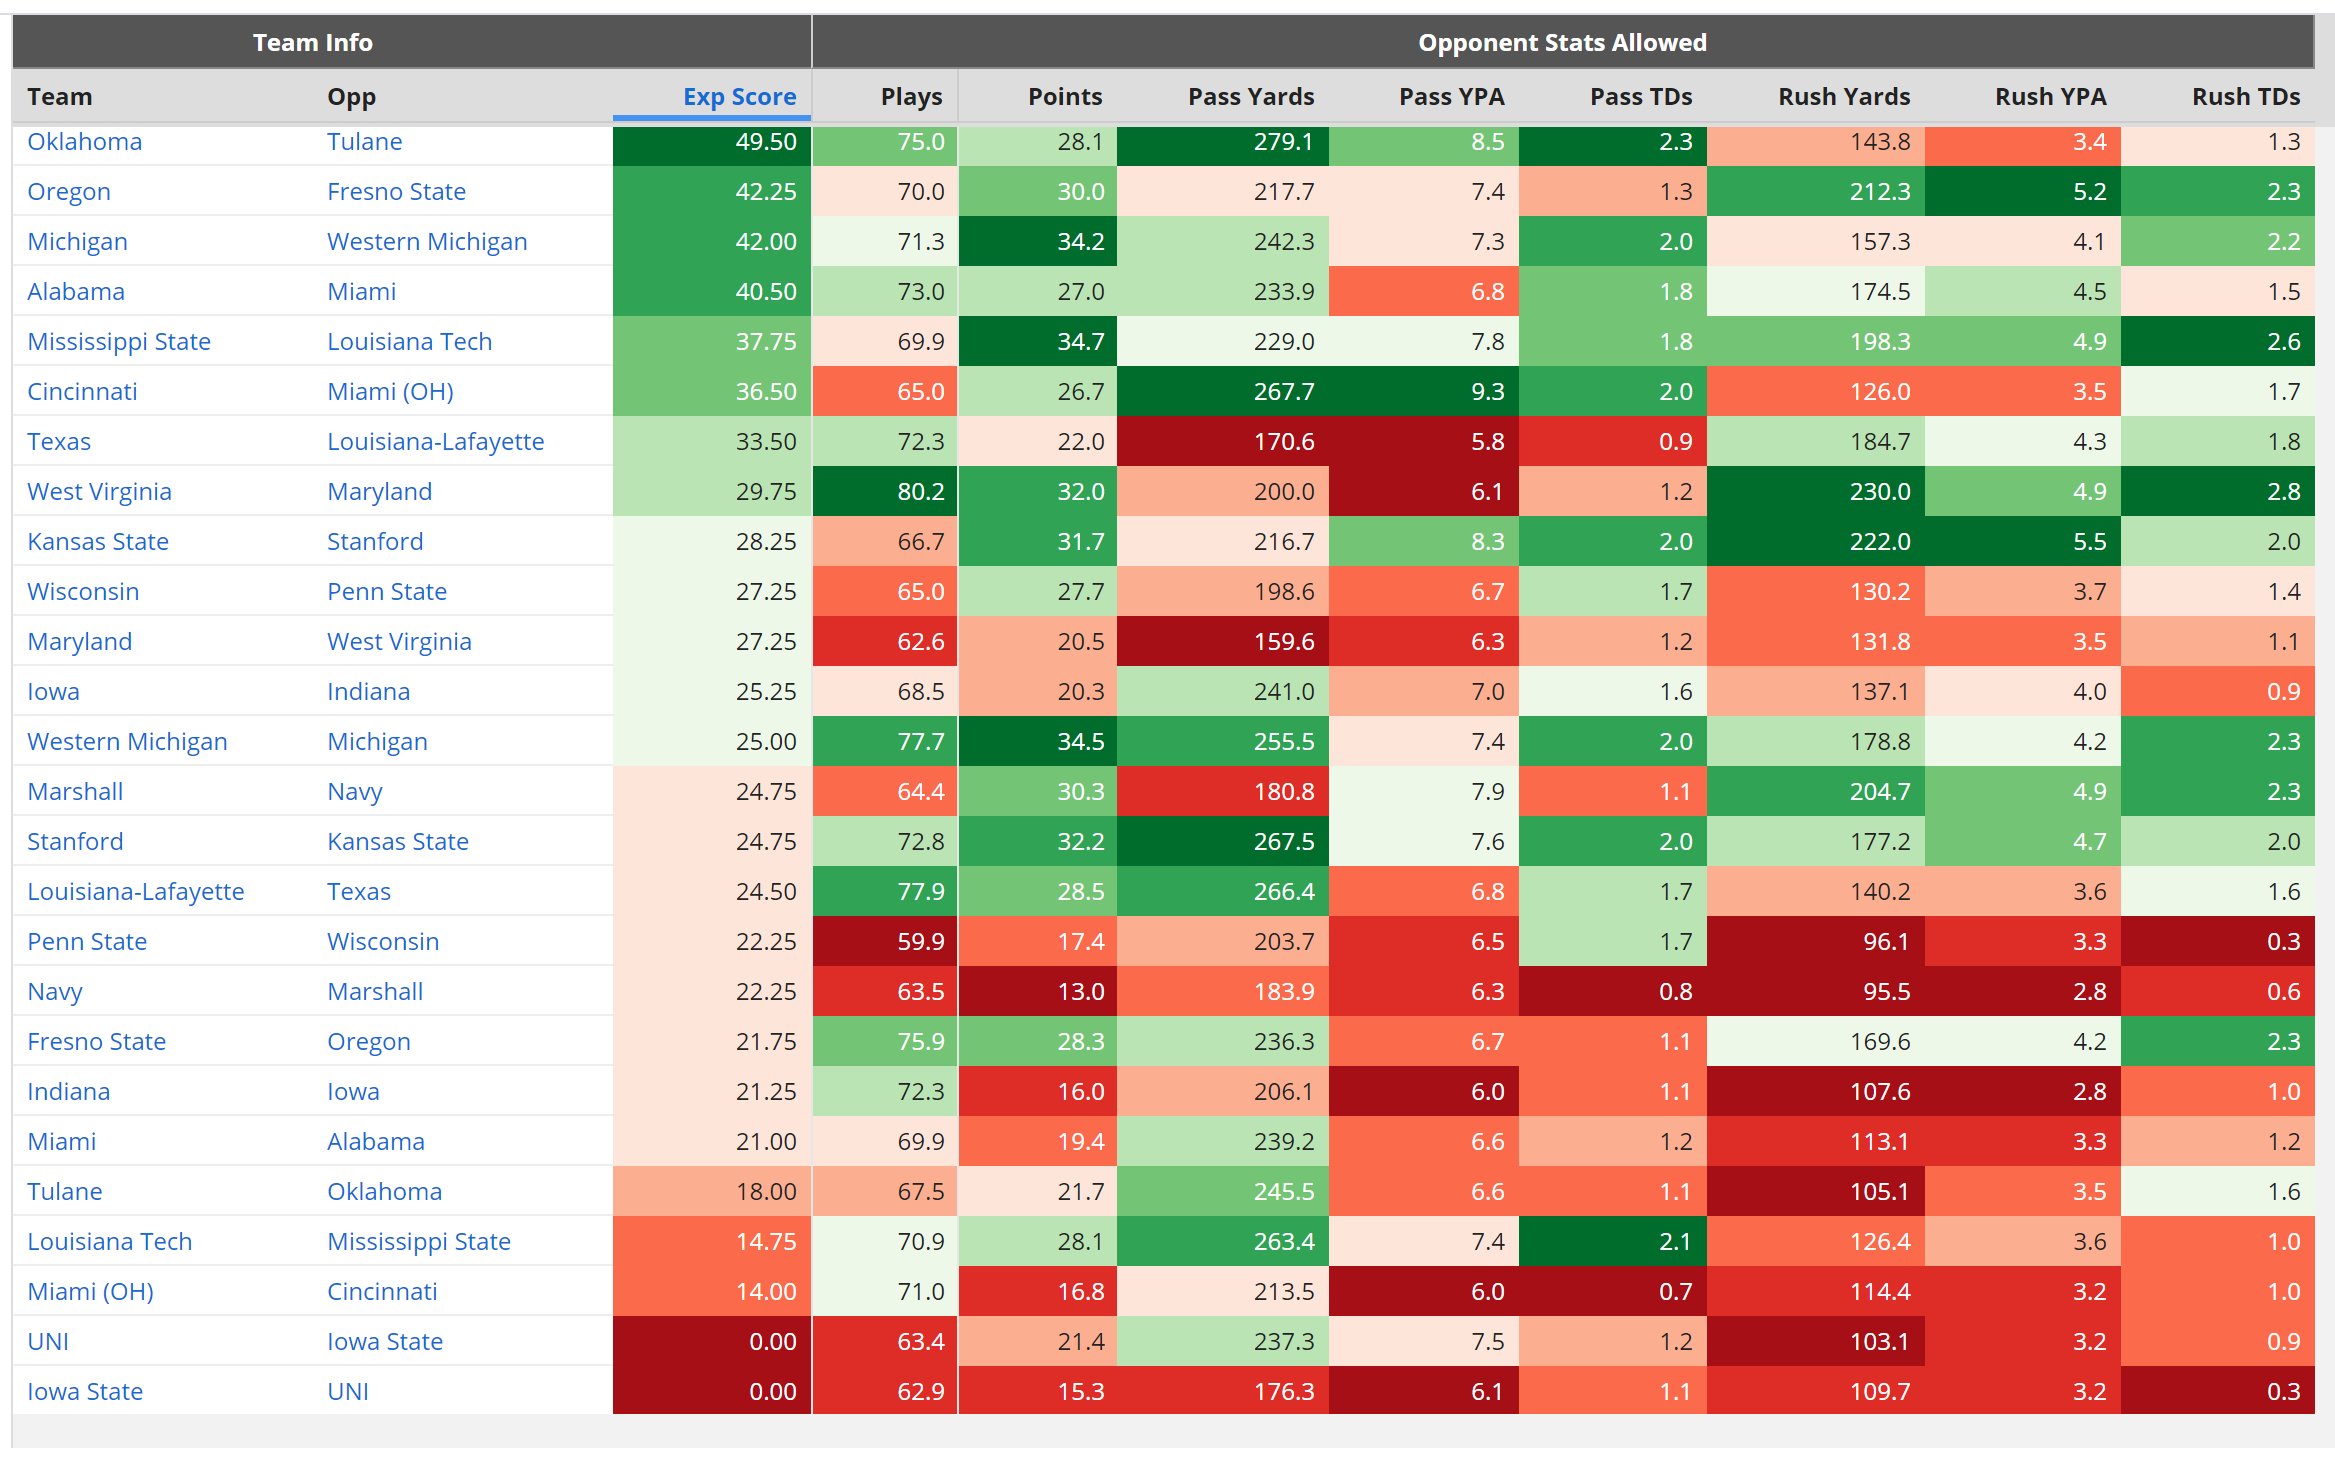Image resolution: width=2335 pixels, height=1465 pixels.
Task: Sort by Rush Yards column header
Action: tap(1844, 97)
